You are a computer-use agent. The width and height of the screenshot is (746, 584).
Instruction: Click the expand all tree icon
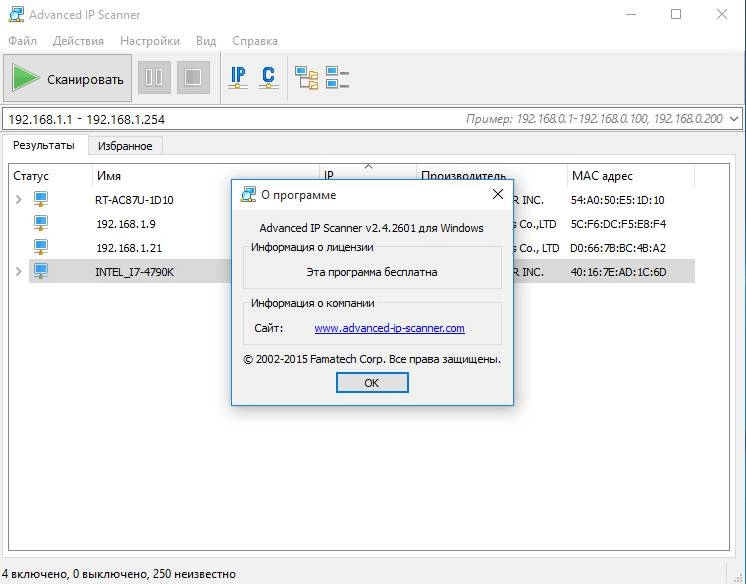[x=306, y=78]
